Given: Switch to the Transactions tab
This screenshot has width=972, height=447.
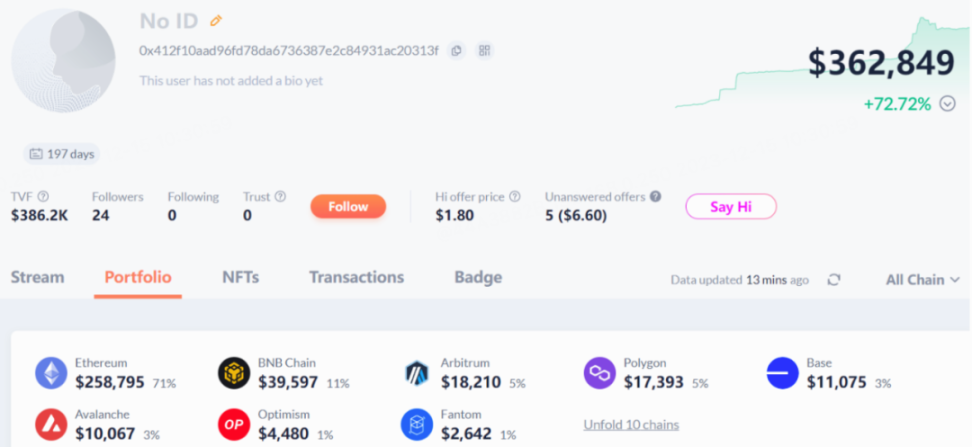Looking at the screenshot, I should tap(356, 278).
